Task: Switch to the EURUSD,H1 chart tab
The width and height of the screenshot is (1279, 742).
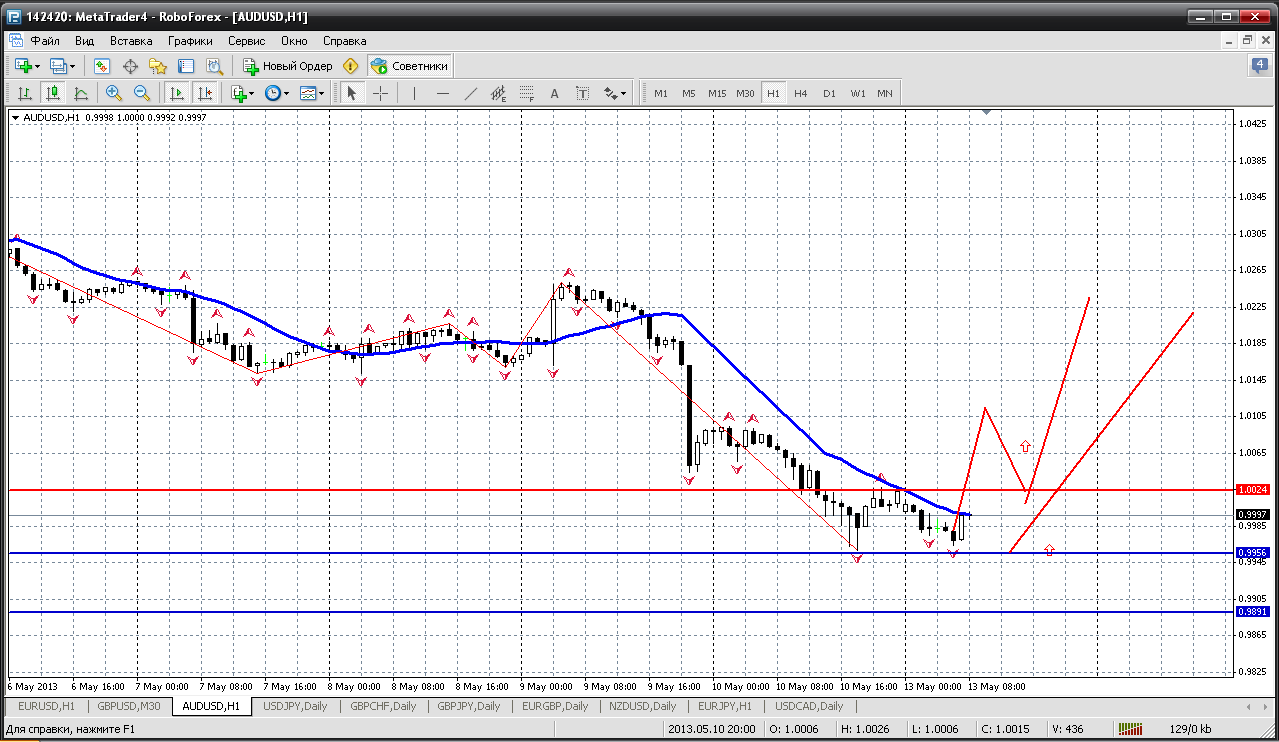Action: coord(45,706)
